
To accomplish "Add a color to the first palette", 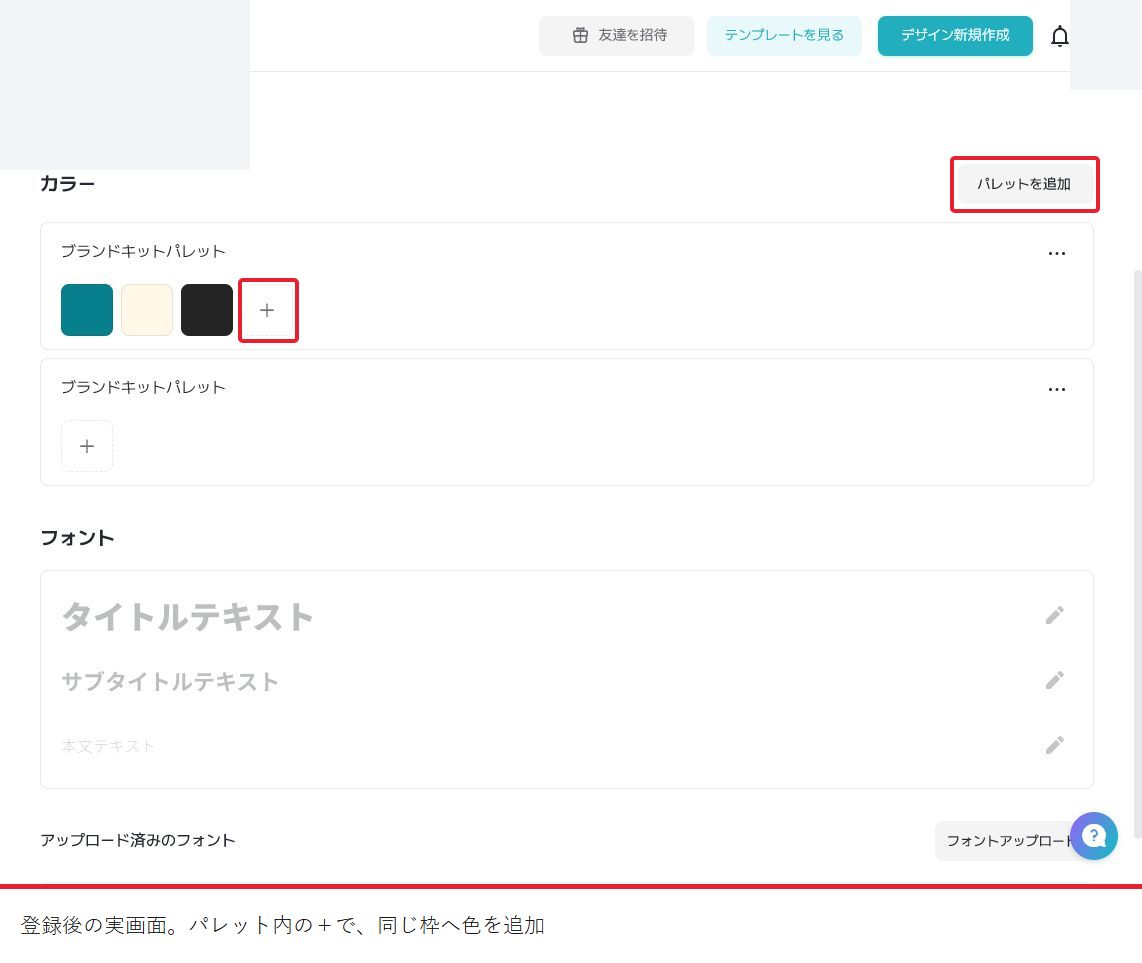I will [x=267, y=310].
